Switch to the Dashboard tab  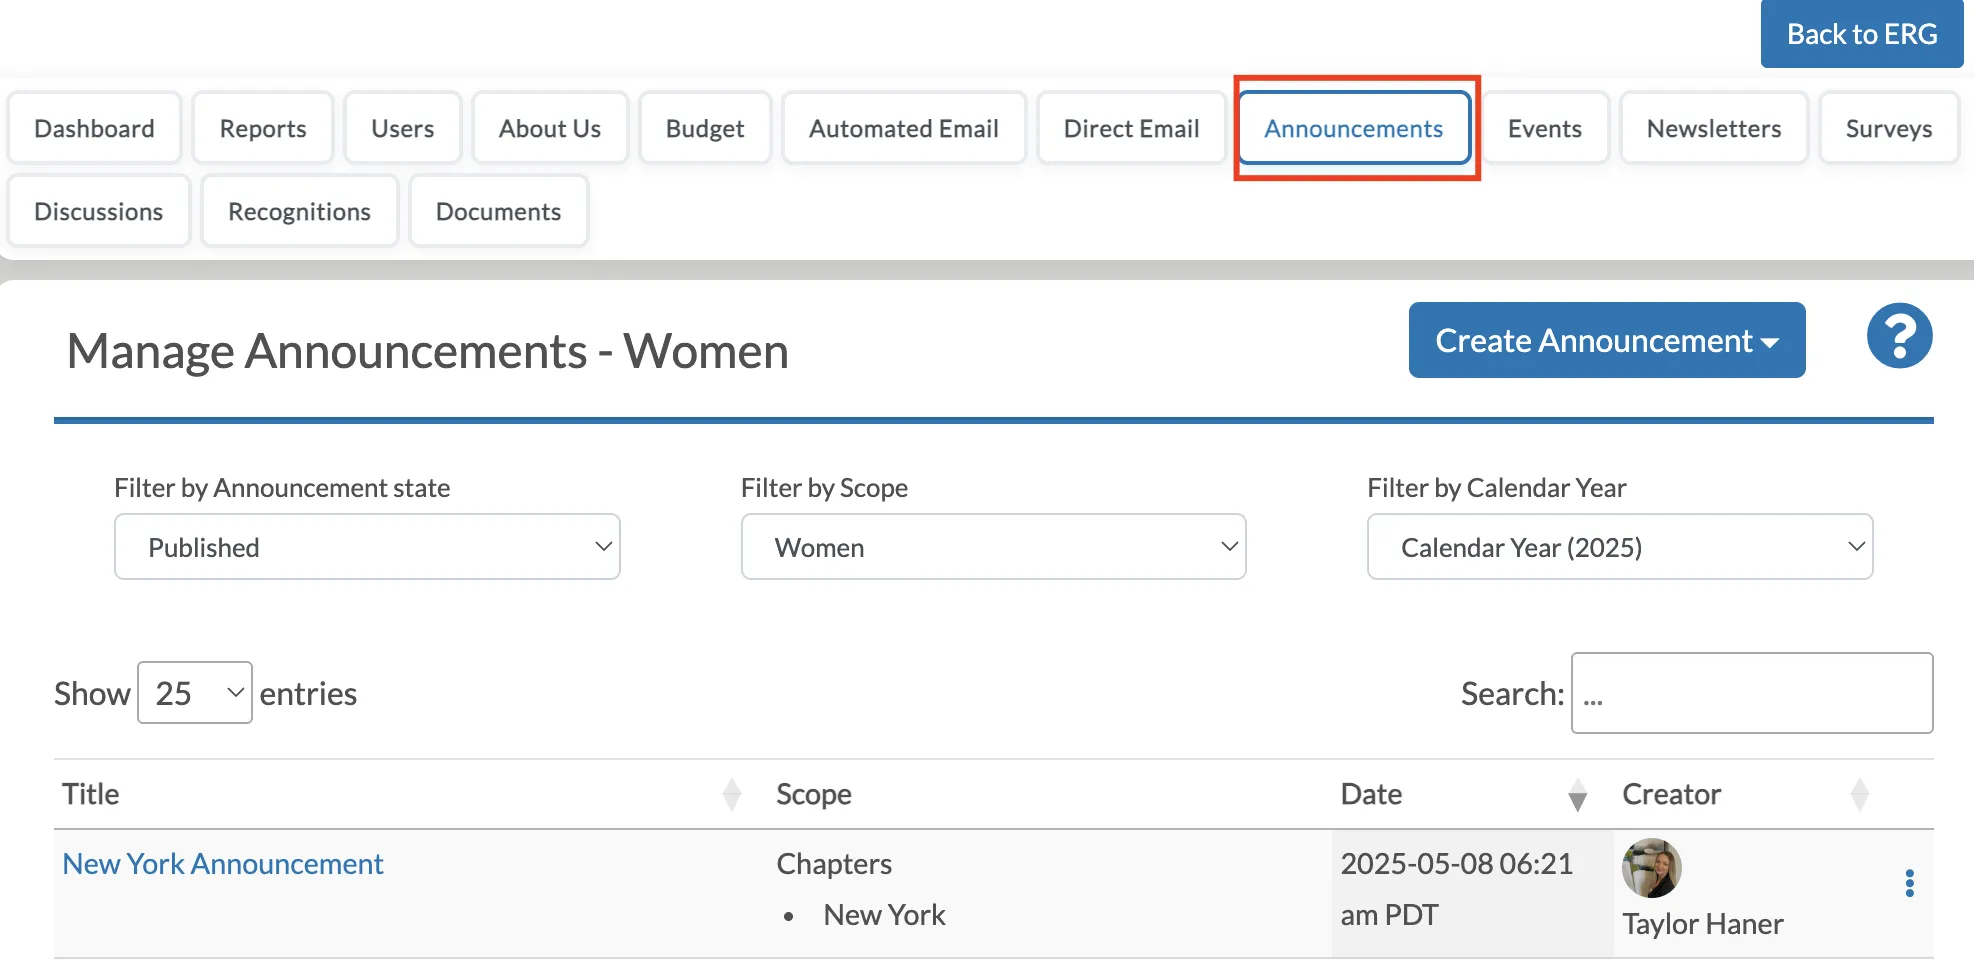tap(94, 128)
